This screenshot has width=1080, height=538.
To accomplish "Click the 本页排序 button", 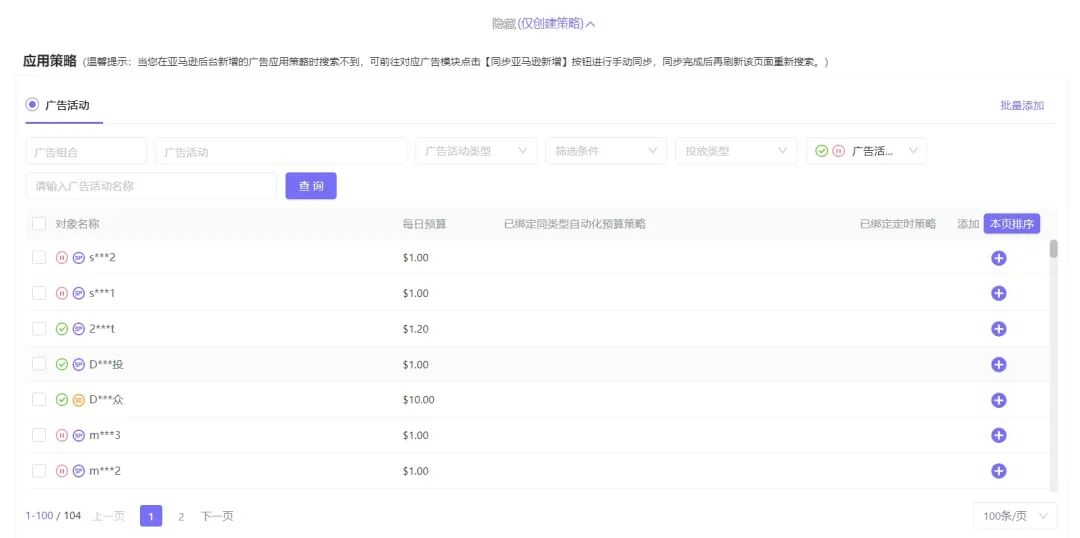I will click(1011, 224).
